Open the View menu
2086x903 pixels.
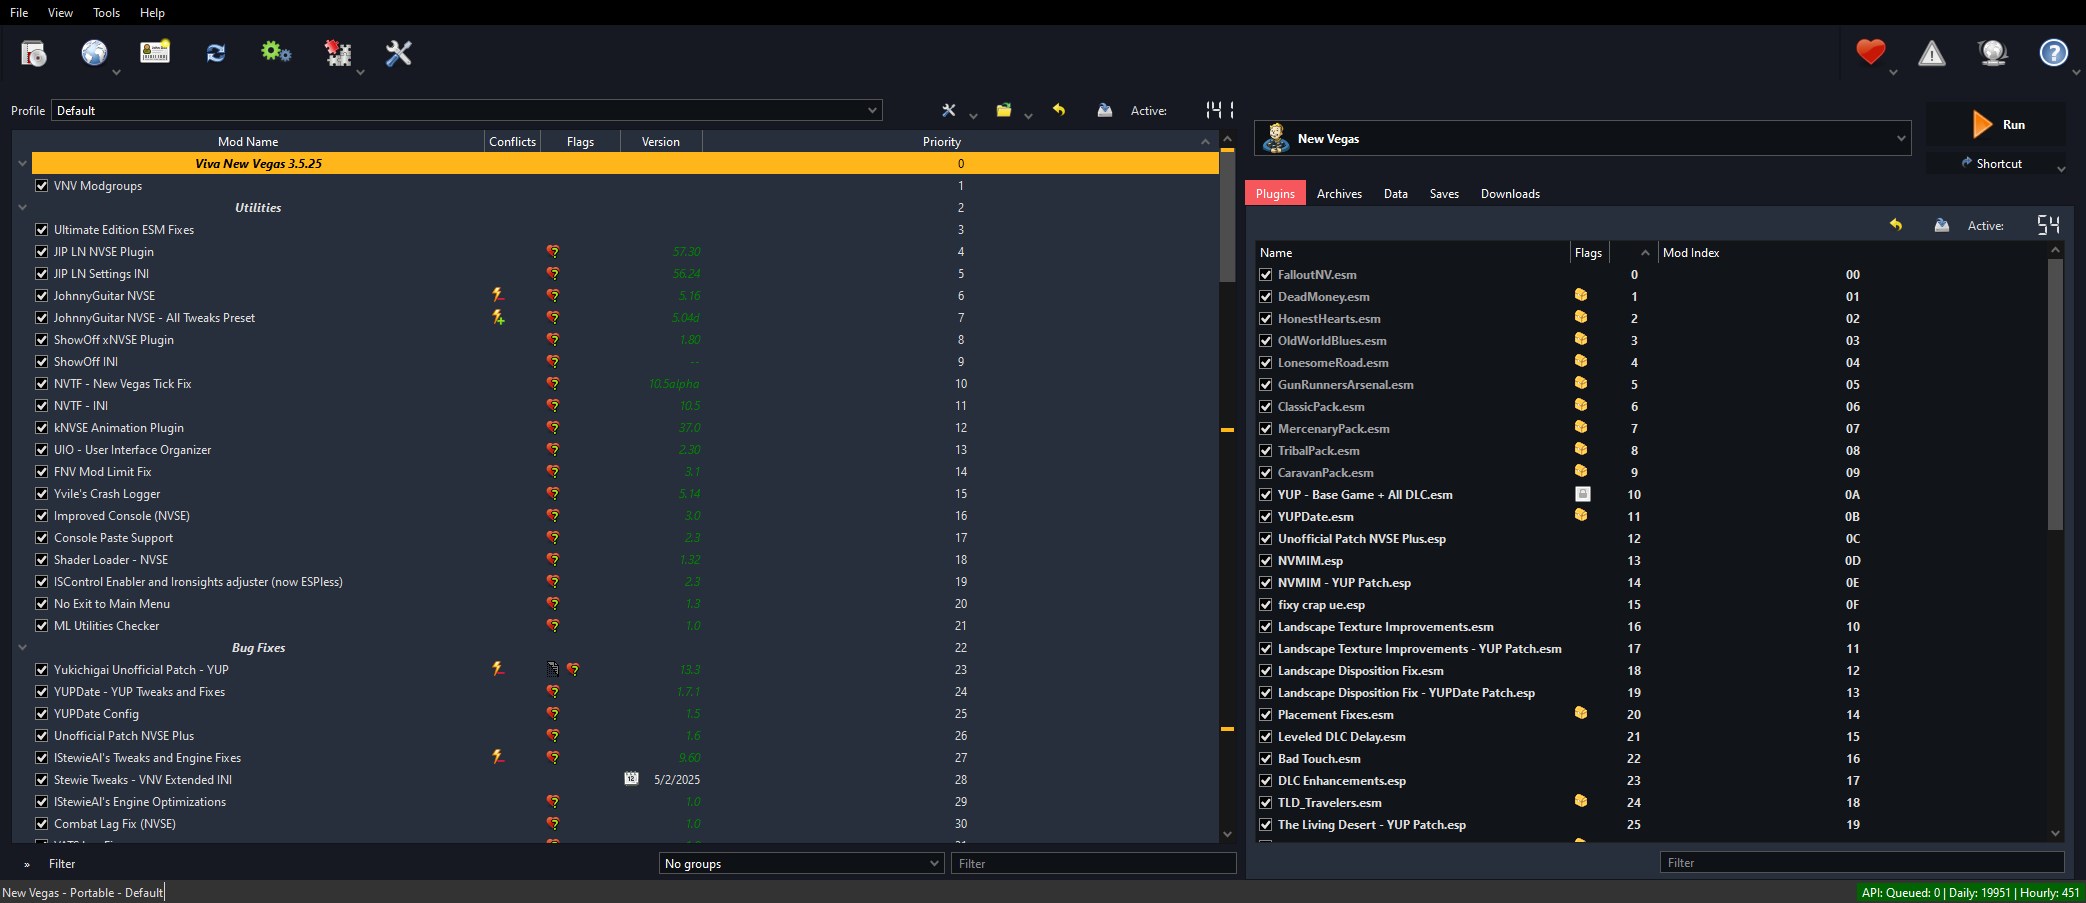pyautogui.click(x=60, y=13)
